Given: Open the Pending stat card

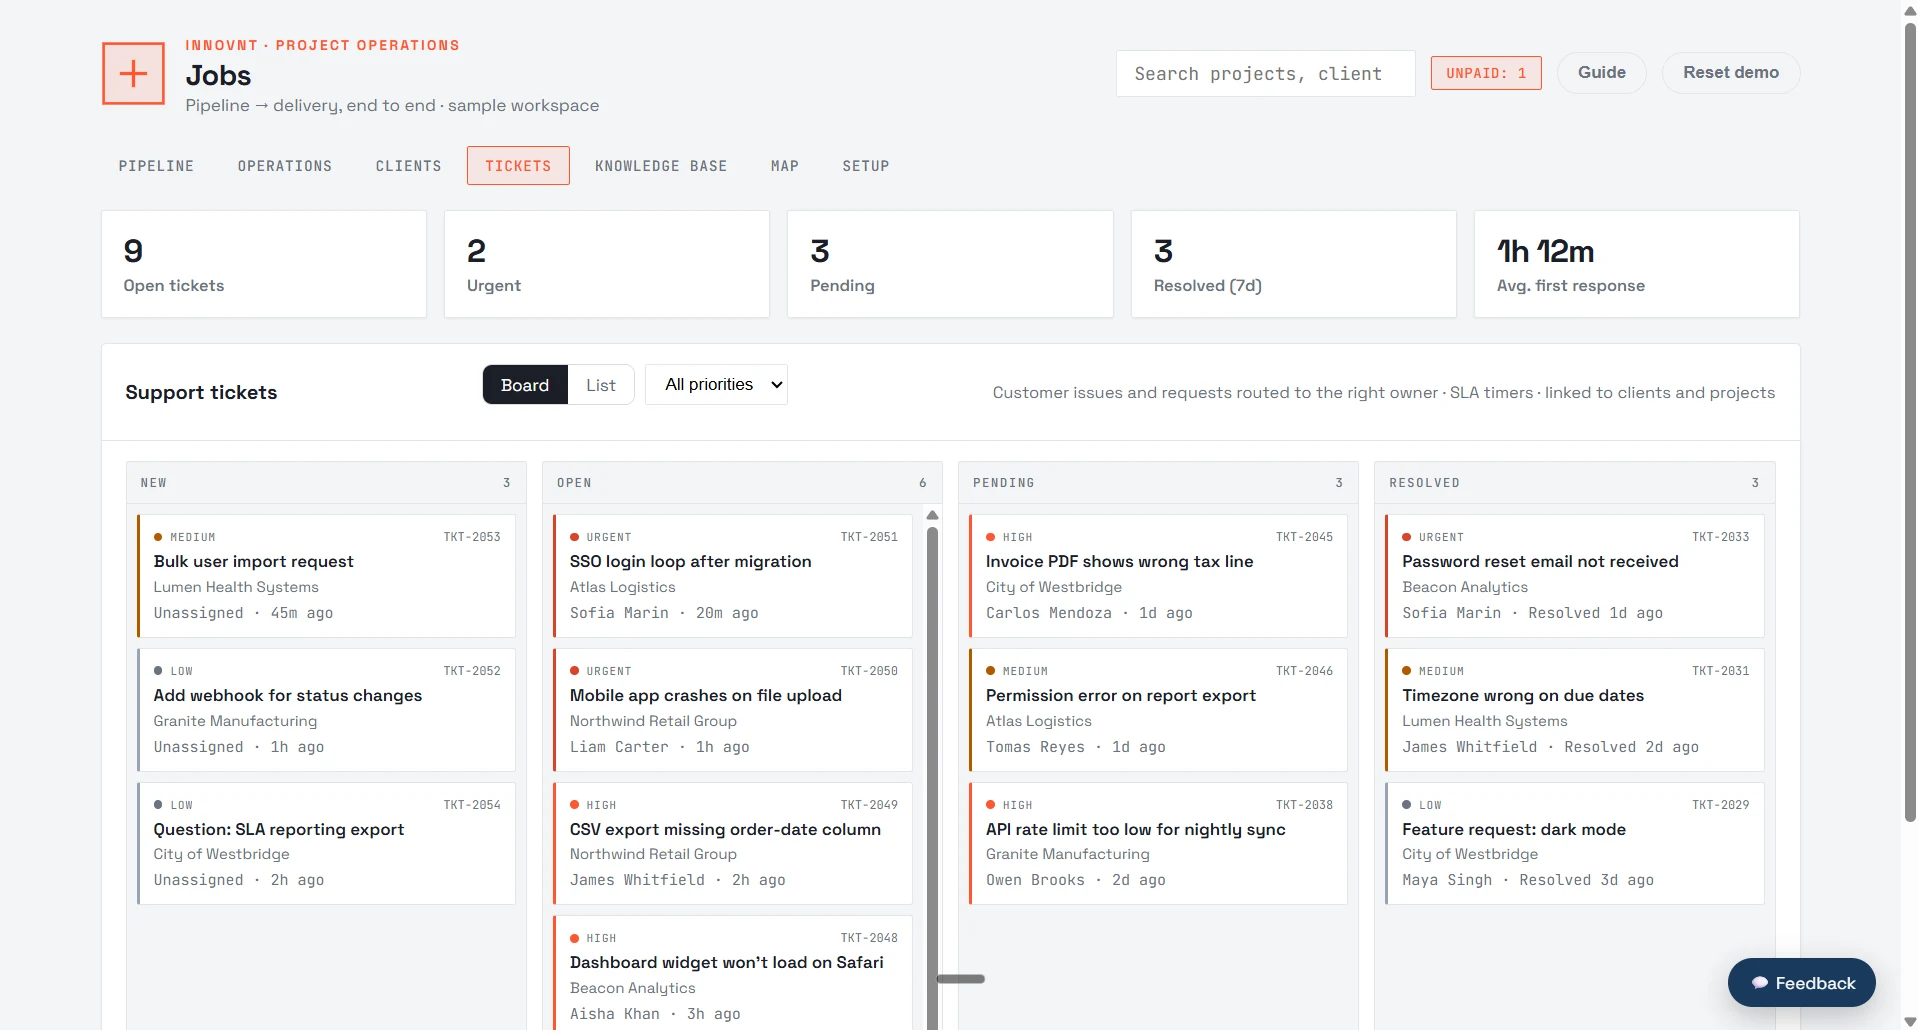Looking at the screenshot, I should (x=950, y=264).
